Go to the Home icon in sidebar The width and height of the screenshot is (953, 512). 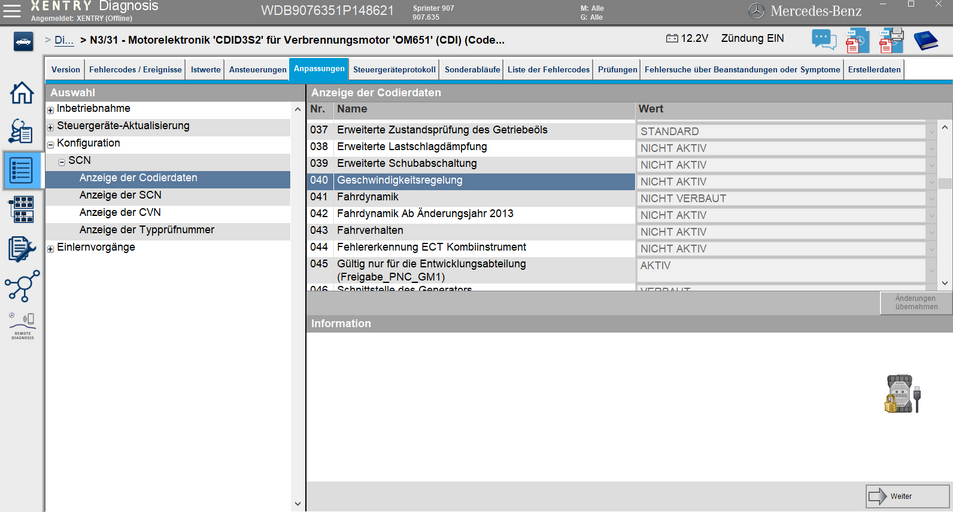(x=22, y=93)
